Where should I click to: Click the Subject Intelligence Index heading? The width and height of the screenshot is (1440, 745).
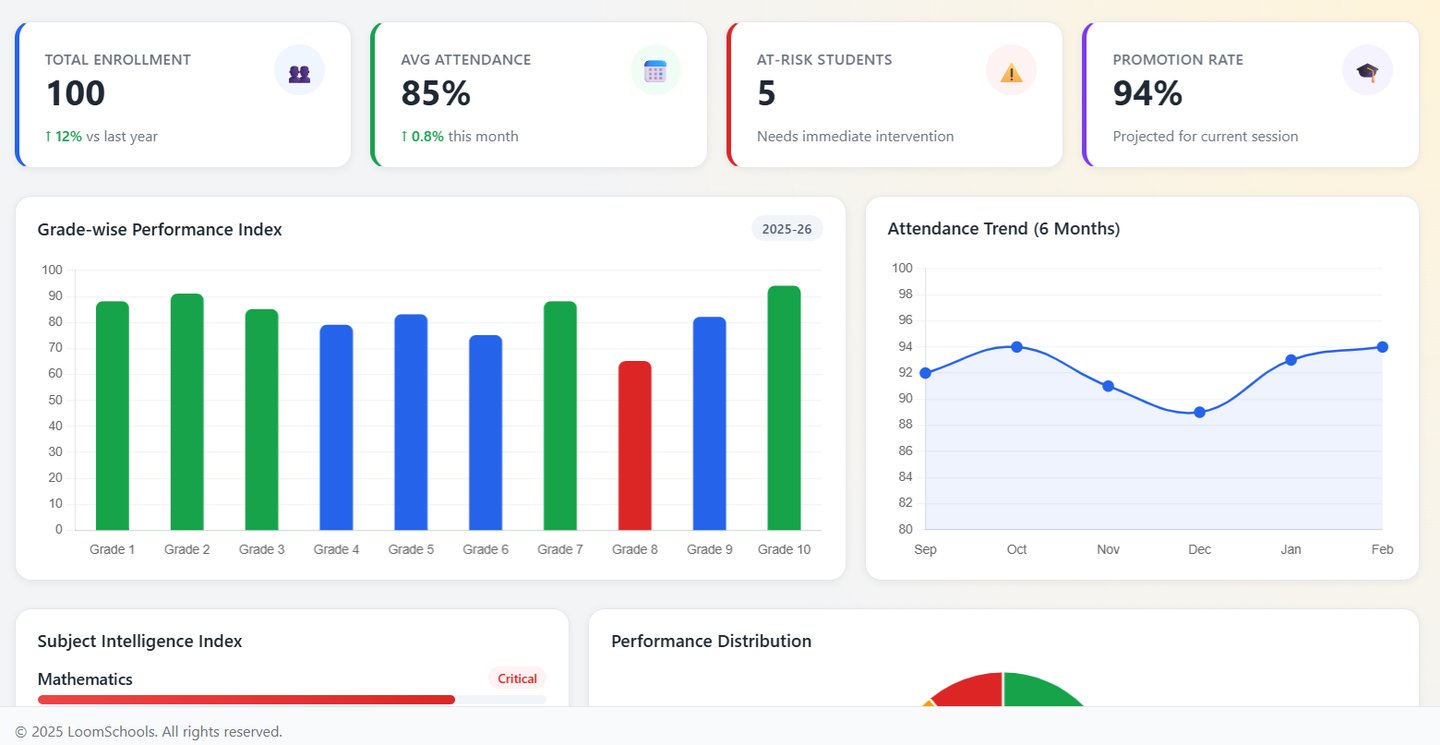(x=140, y=641)
